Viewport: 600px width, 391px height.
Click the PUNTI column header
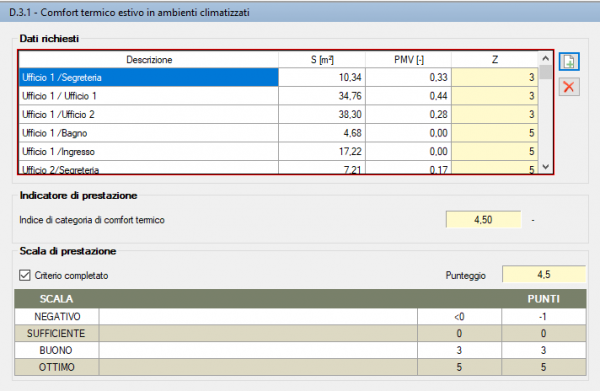tap(543, 299)
